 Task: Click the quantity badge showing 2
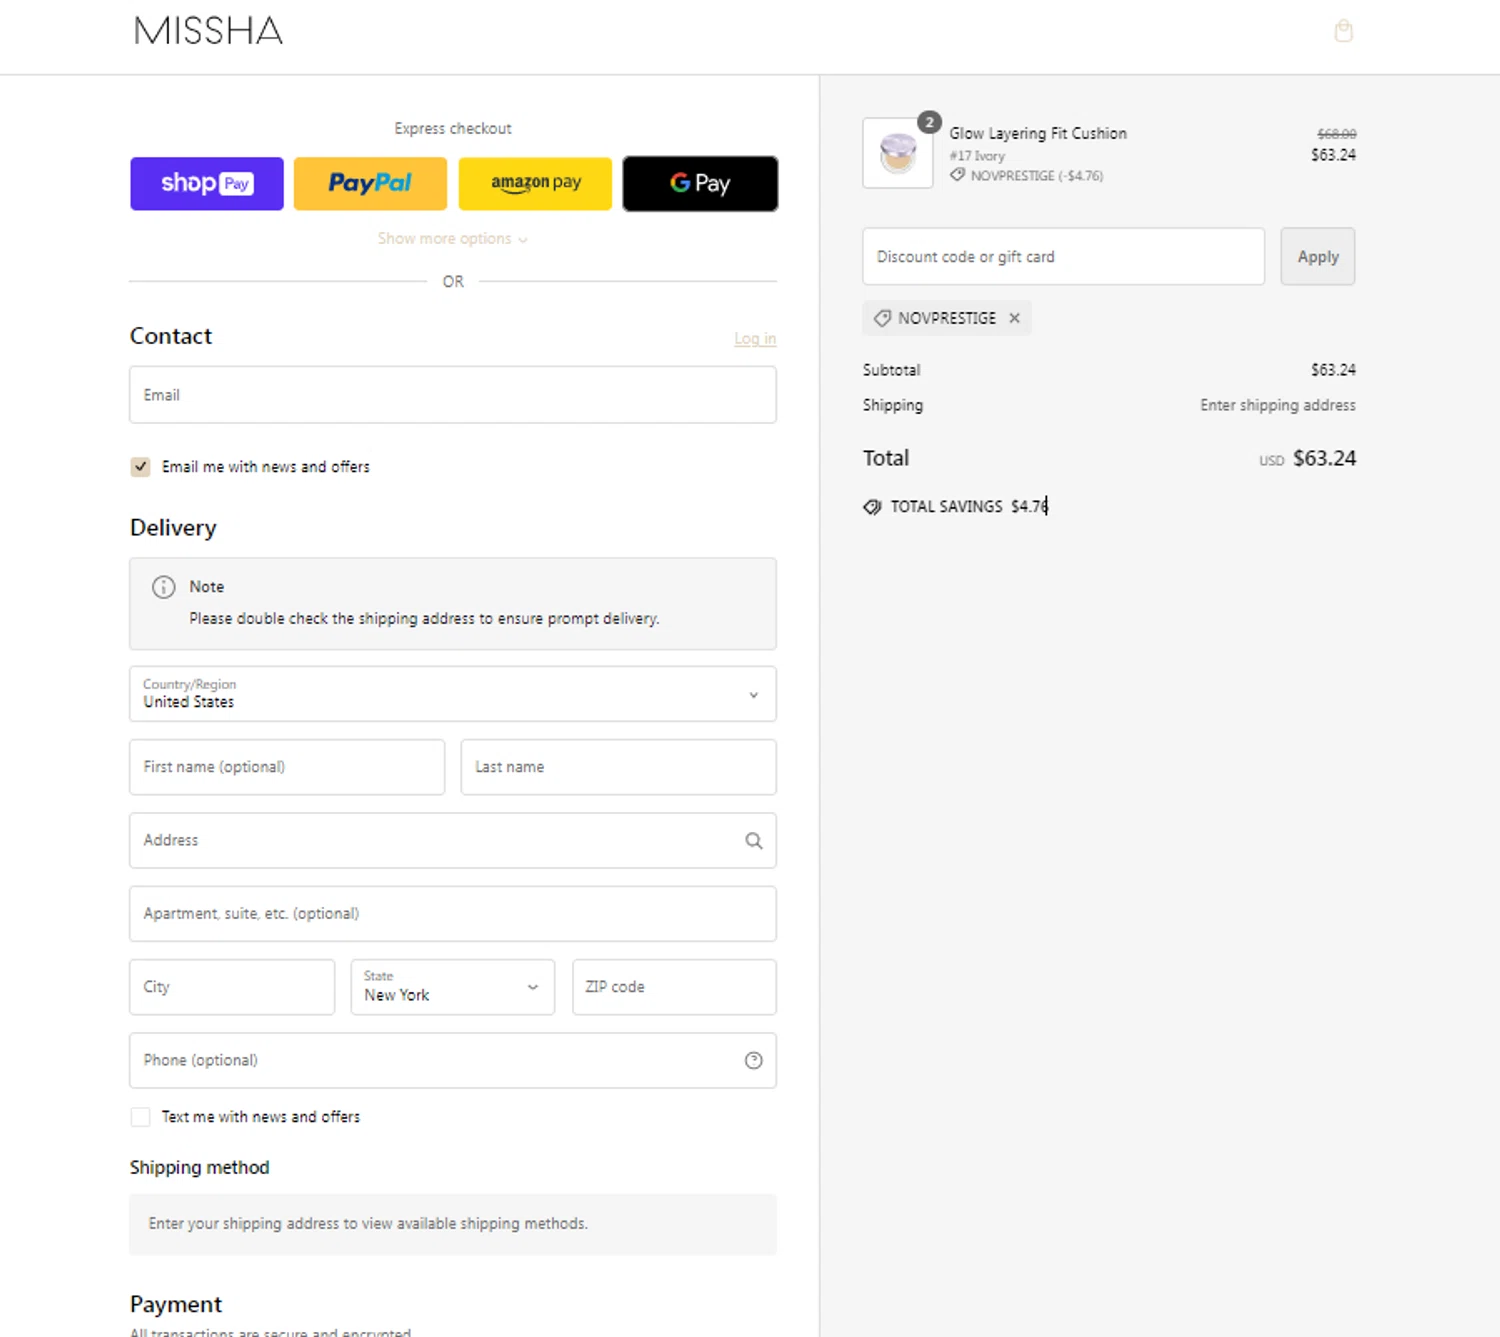pos(930,122)
